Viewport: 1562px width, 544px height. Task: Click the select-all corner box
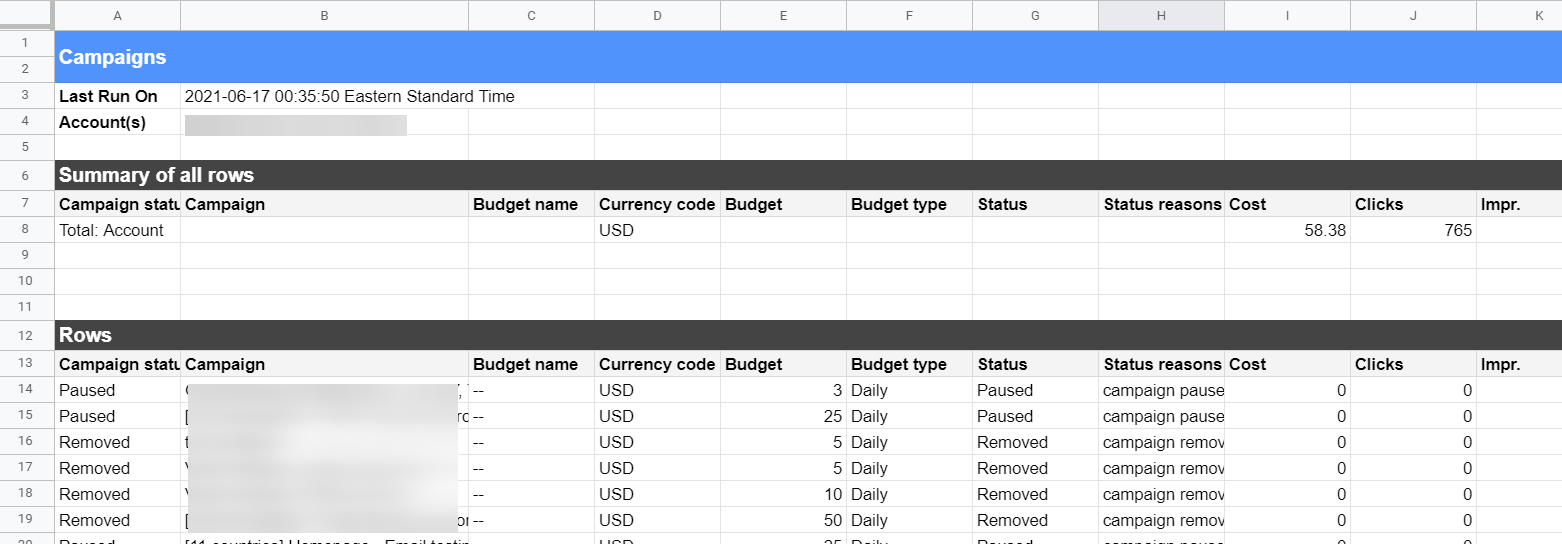click(27, 15)
